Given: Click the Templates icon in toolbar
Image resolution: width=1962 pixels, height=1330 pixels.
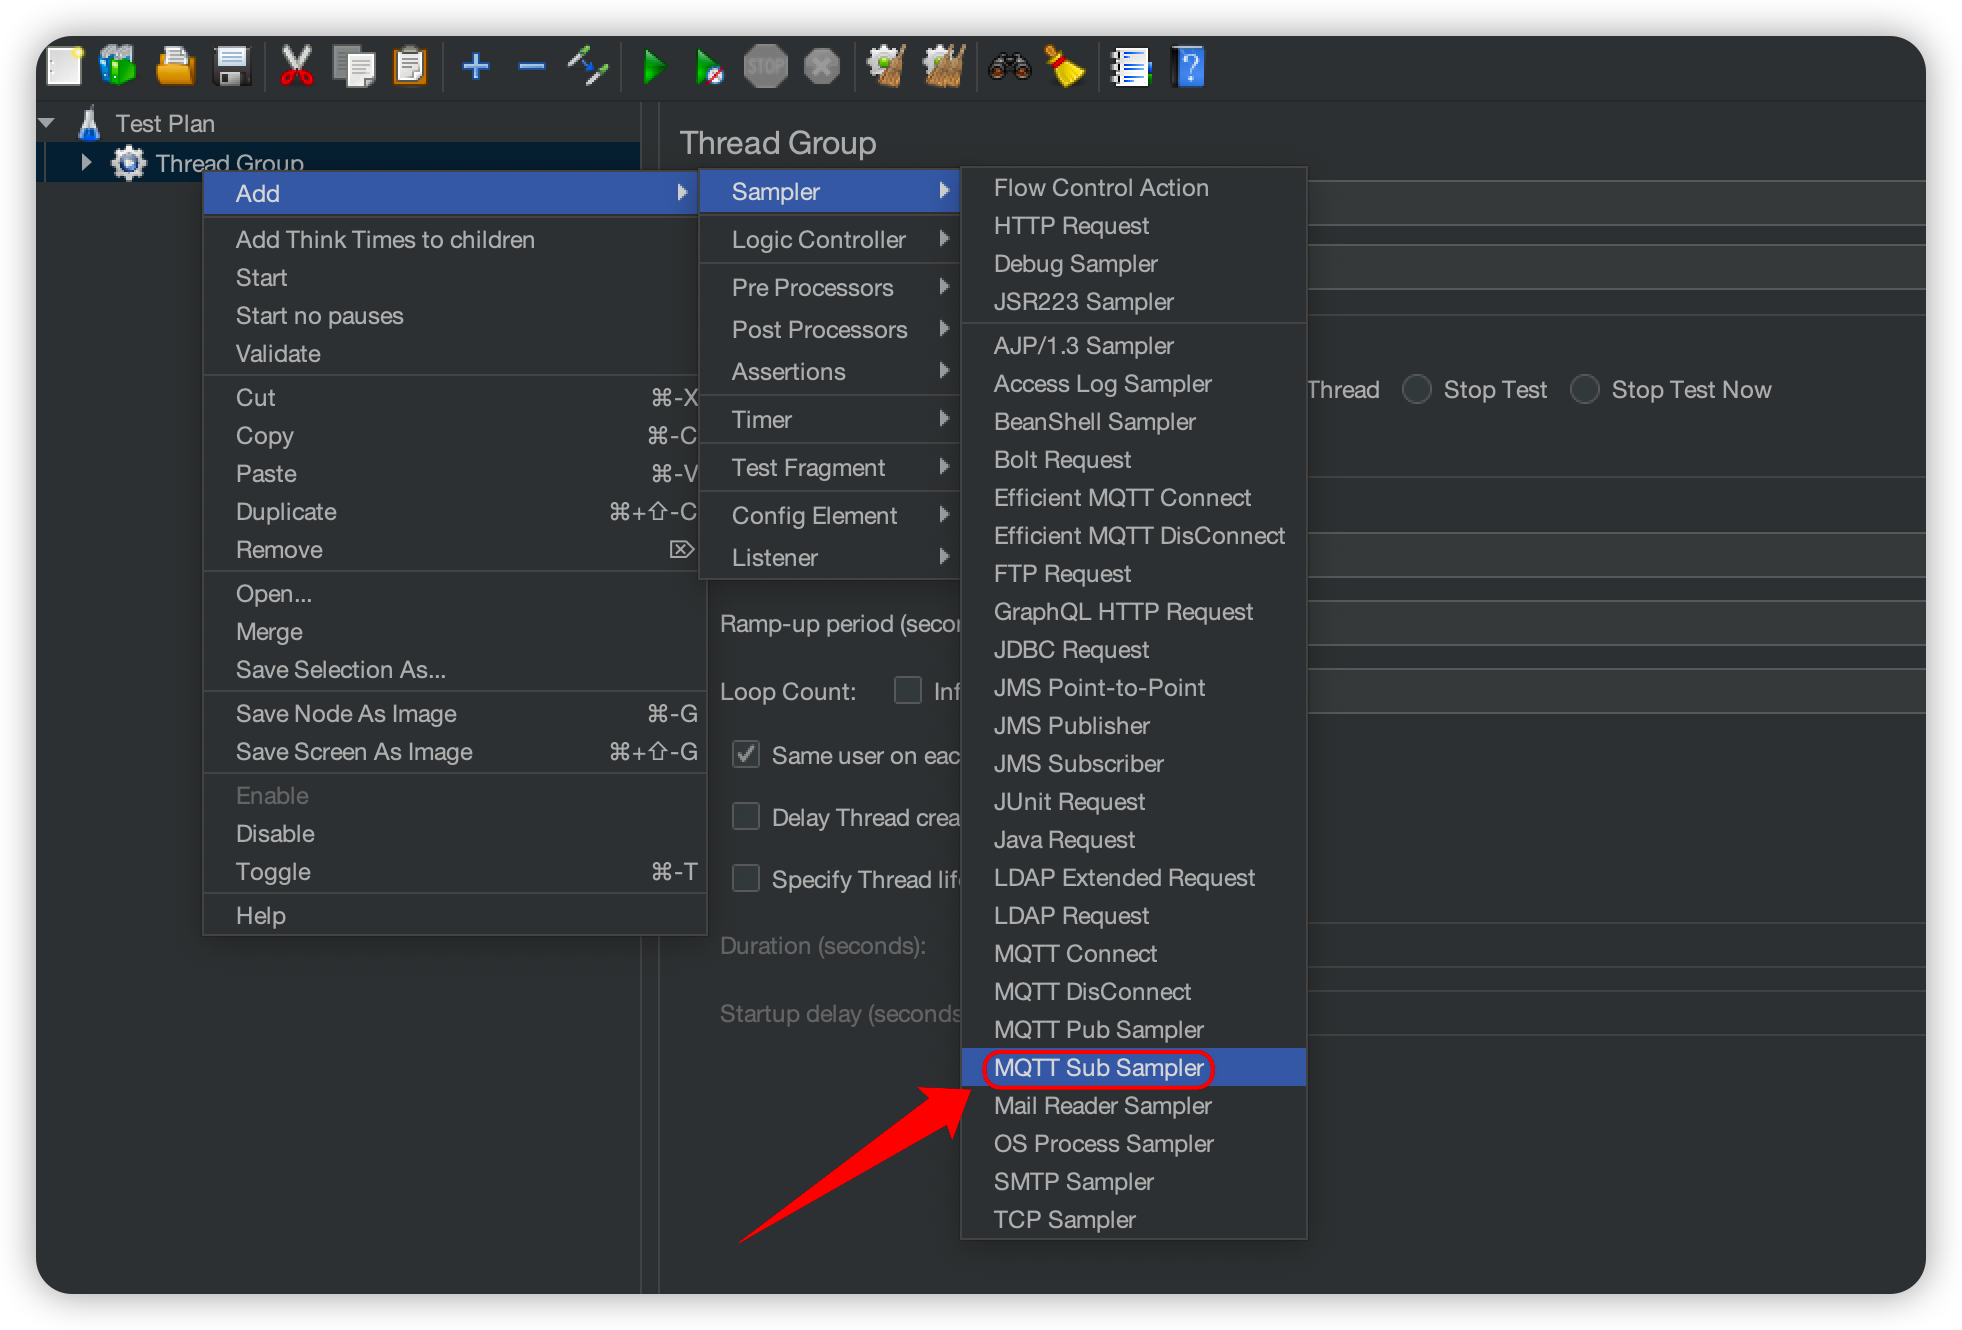Looking at the screenshot, I should point(118,67).
